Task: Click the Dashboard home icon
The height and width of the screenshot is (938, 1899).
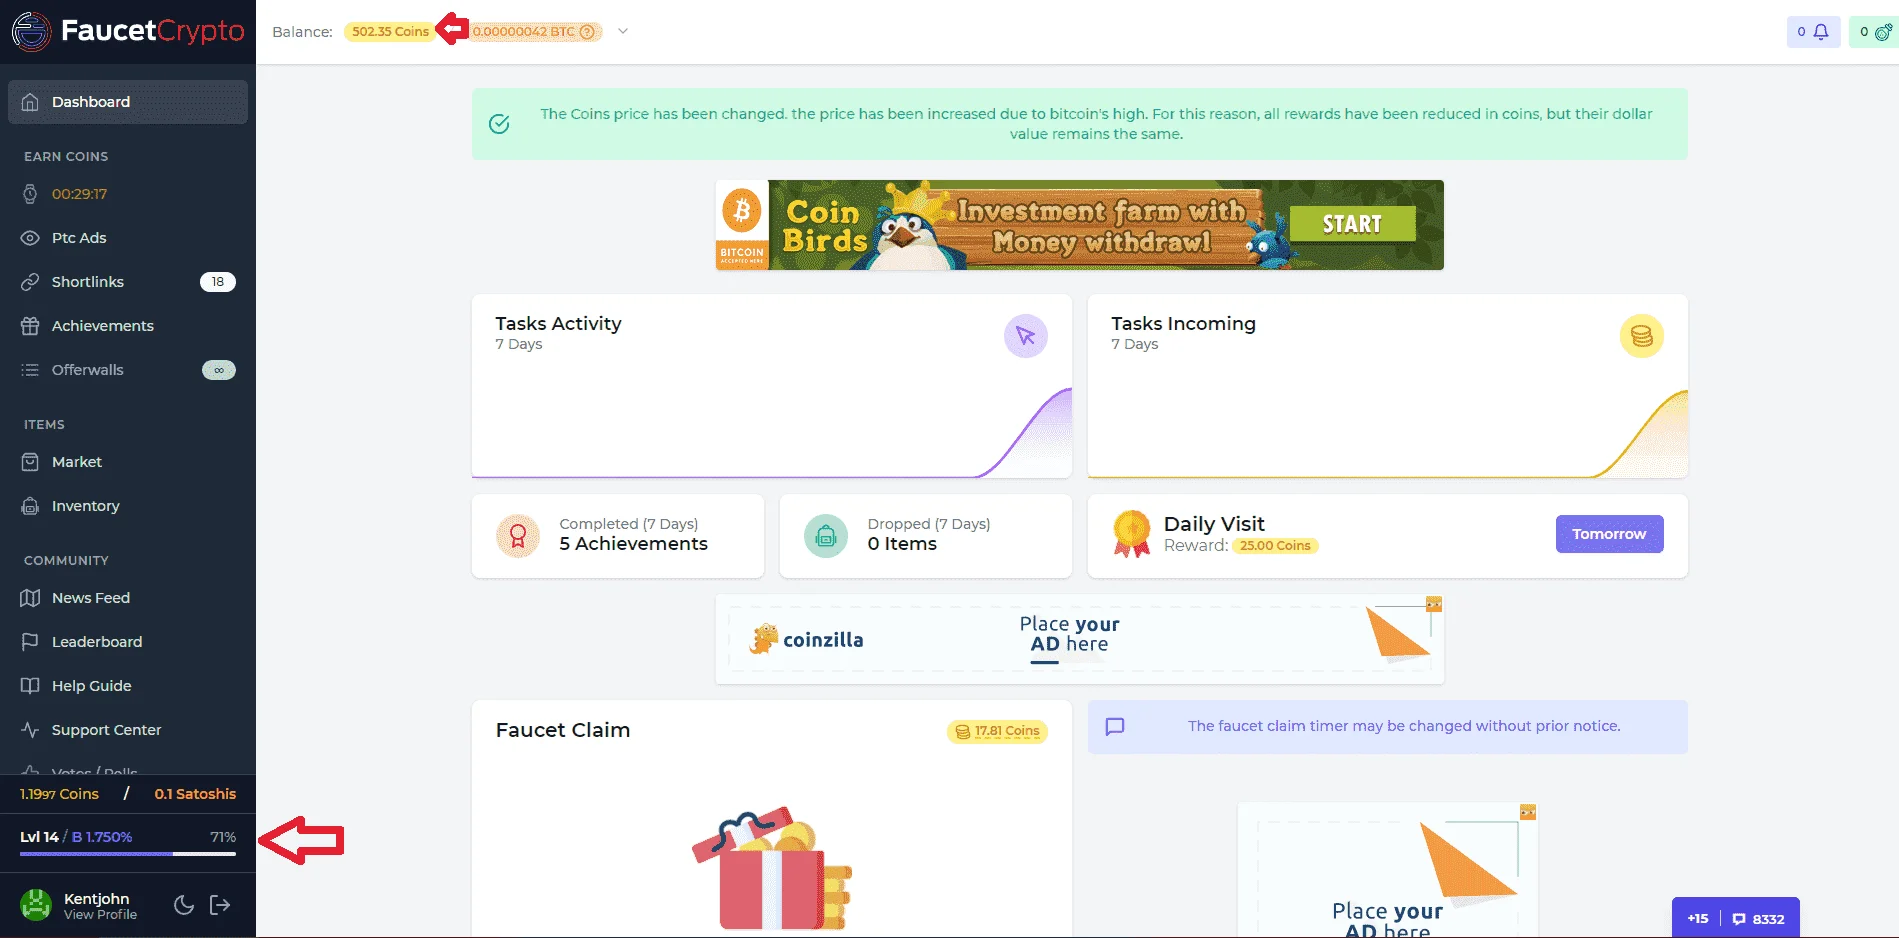Action: point(30,102)
